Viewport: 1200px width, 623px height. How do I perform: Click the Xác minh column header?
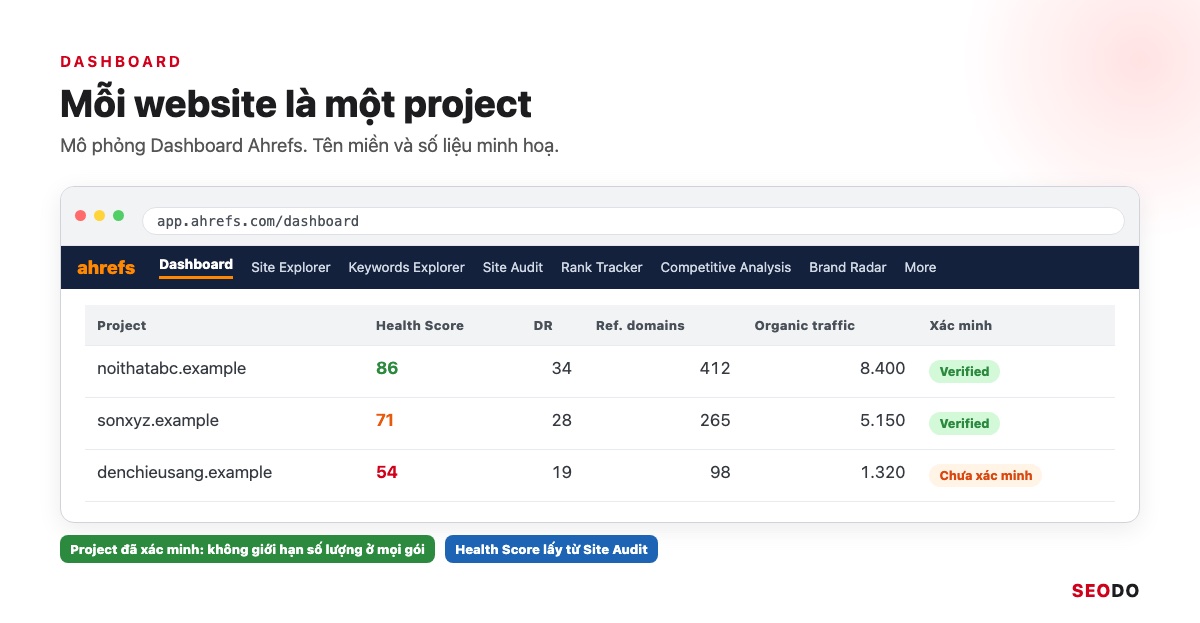pos(961,325)
